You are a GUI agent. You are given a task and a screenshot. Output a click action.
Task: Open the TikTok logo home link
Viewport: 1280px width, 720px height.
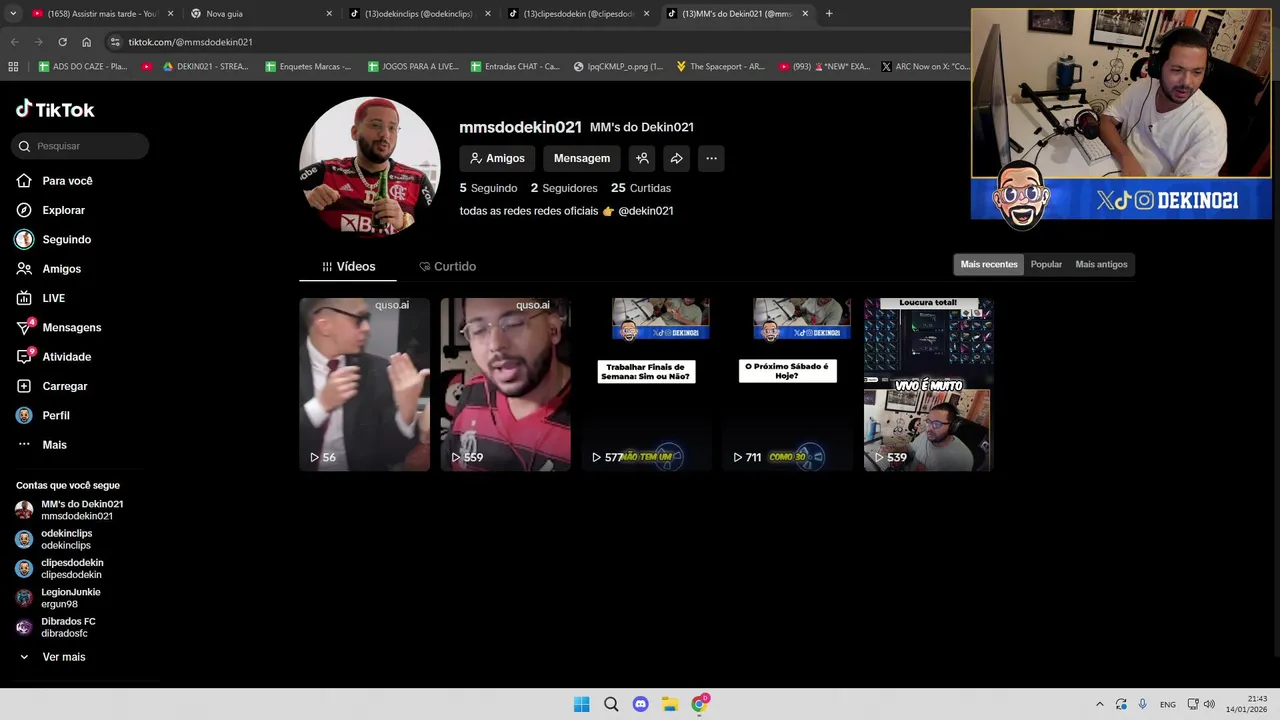pyautogui.click(x=55, y=109)
